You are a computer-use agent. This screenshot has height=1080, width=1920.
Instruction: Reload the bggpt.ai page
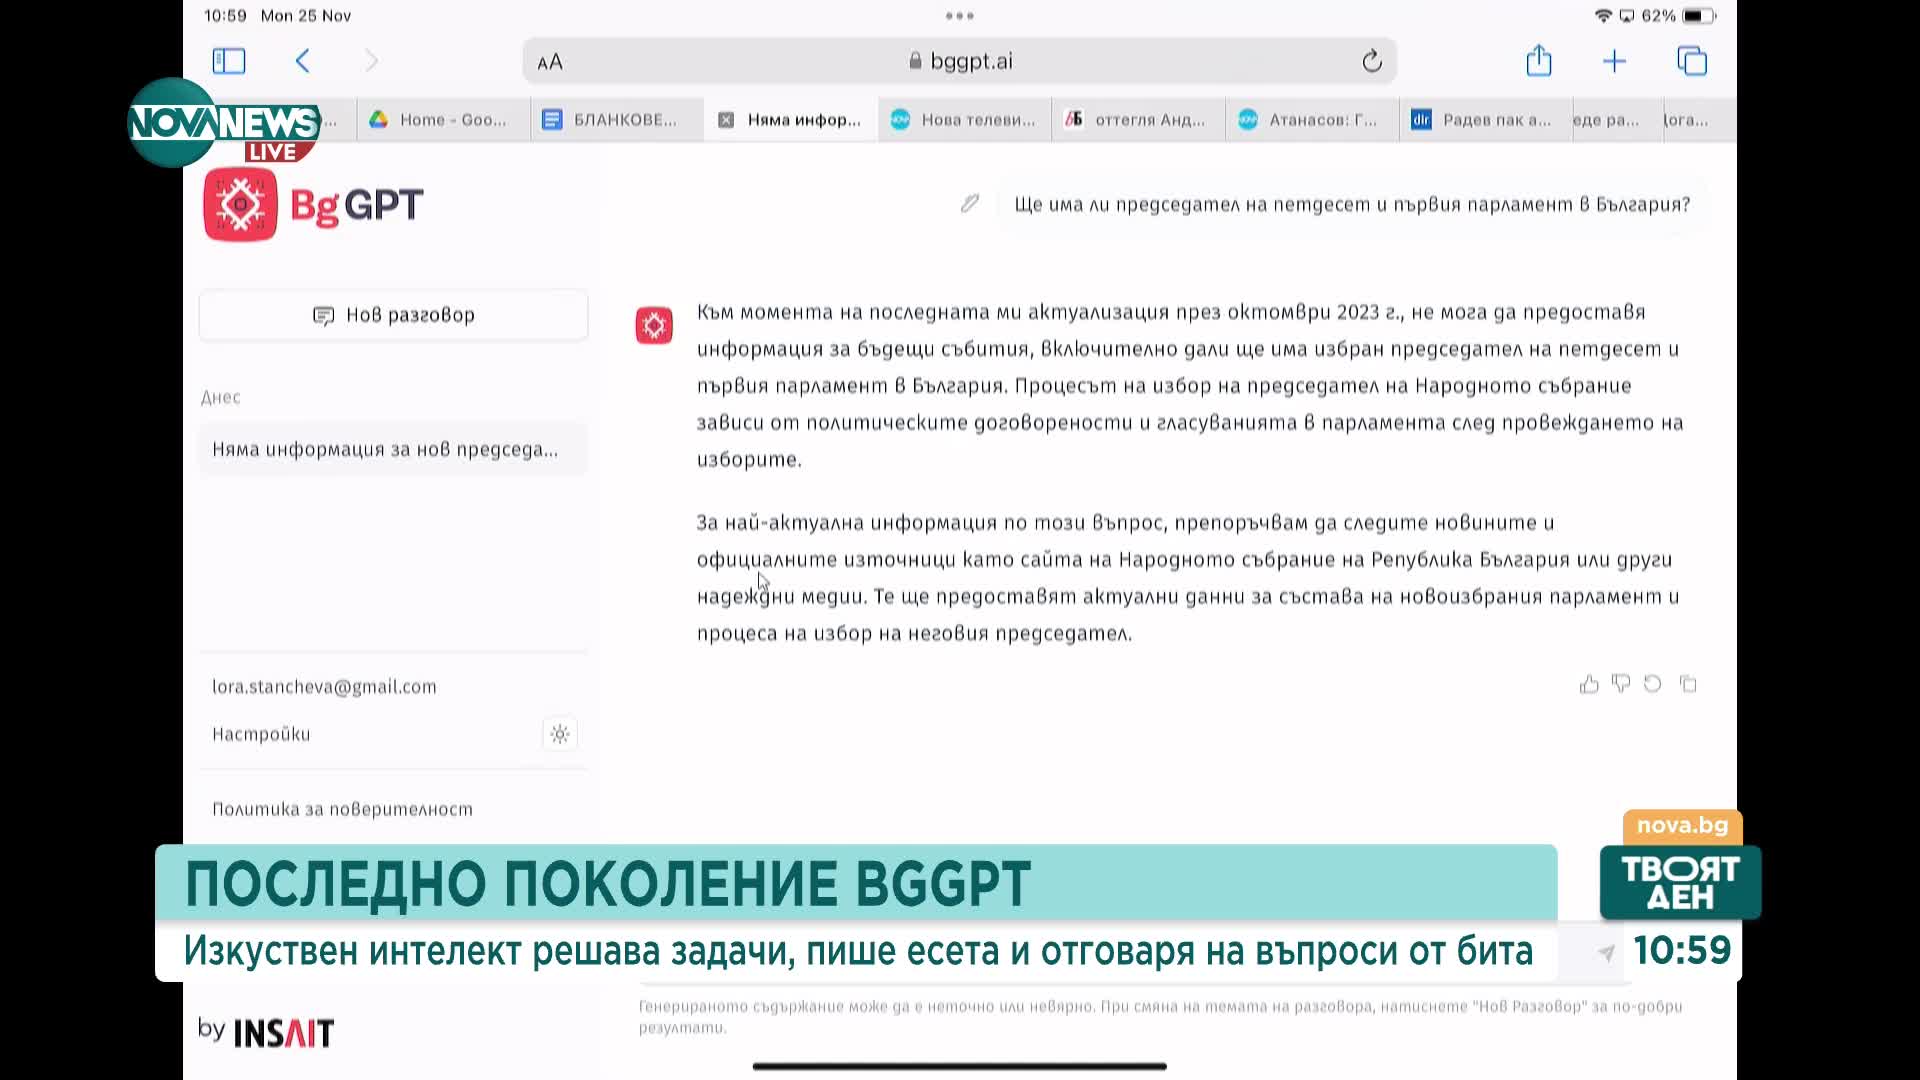(1372, 61)
